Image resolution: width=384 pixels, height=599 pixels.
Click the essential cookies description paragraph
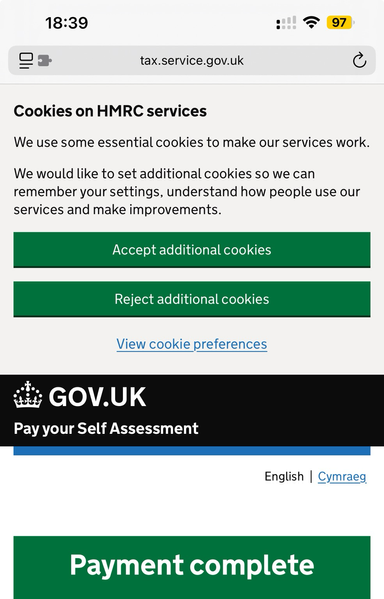pos(192,142)
